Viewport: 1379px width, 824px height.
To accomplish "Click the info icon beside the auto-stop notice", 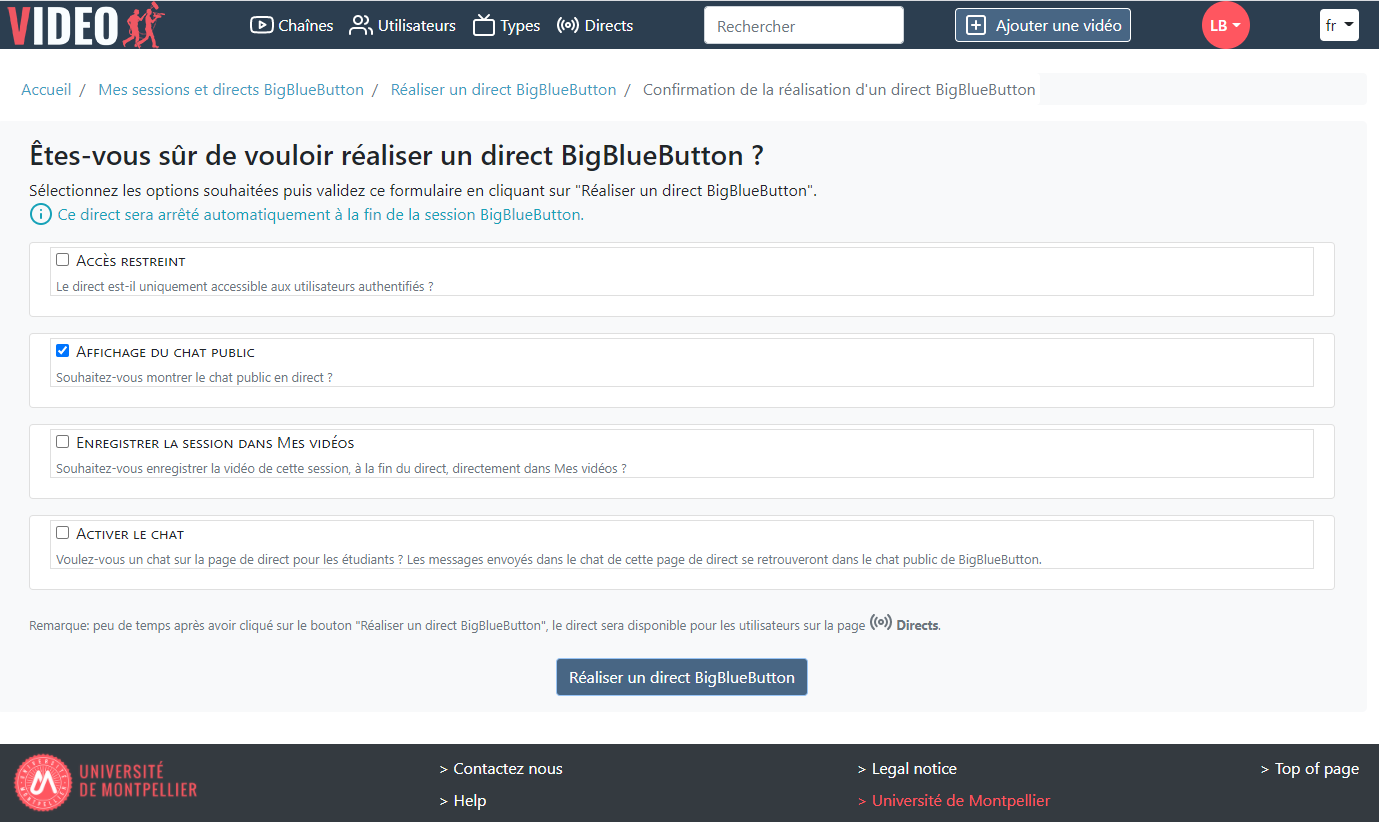I will click(x=40, y=215).
